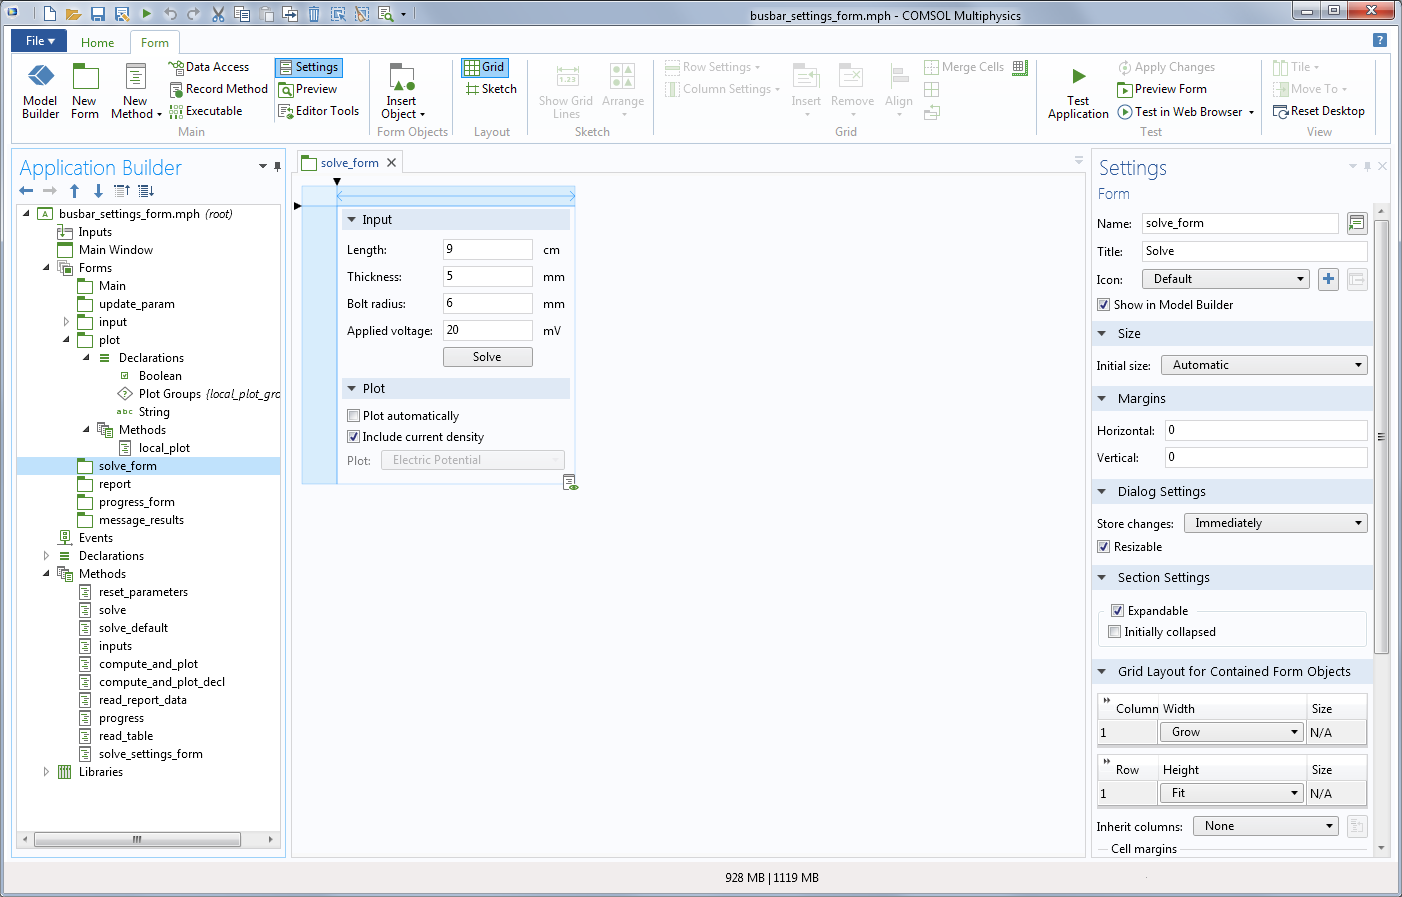The height and width of the screenshot is (897, 1402).
Task: Click the Save icon in the title bar
Action: point(97,14)
